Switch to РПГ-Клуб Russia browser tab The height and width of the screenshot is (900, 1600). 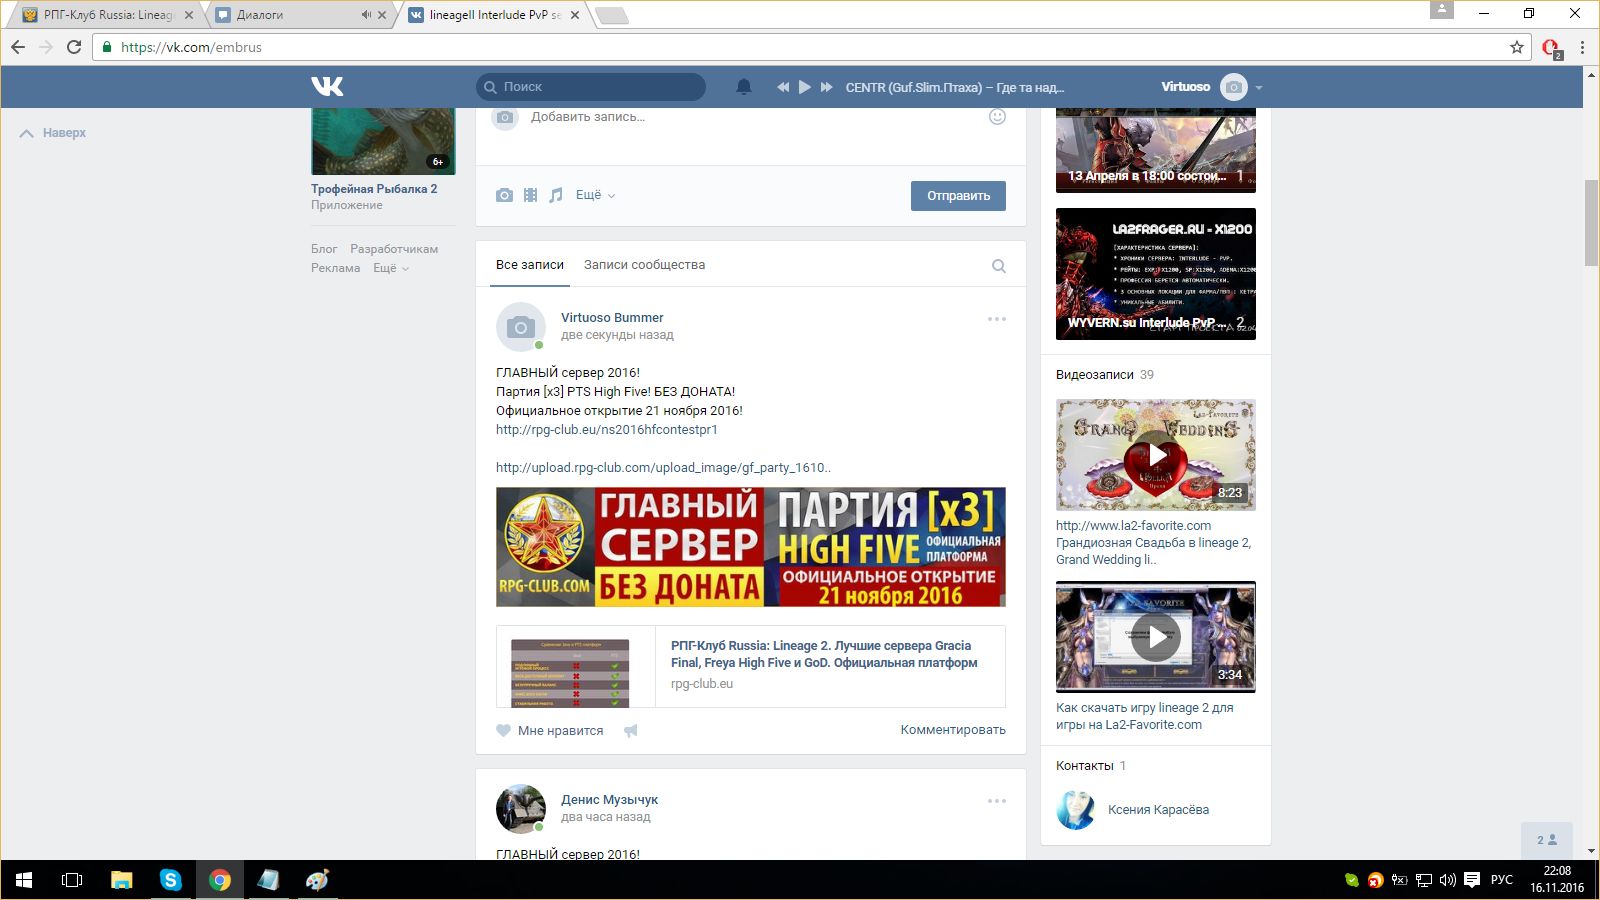108,15
